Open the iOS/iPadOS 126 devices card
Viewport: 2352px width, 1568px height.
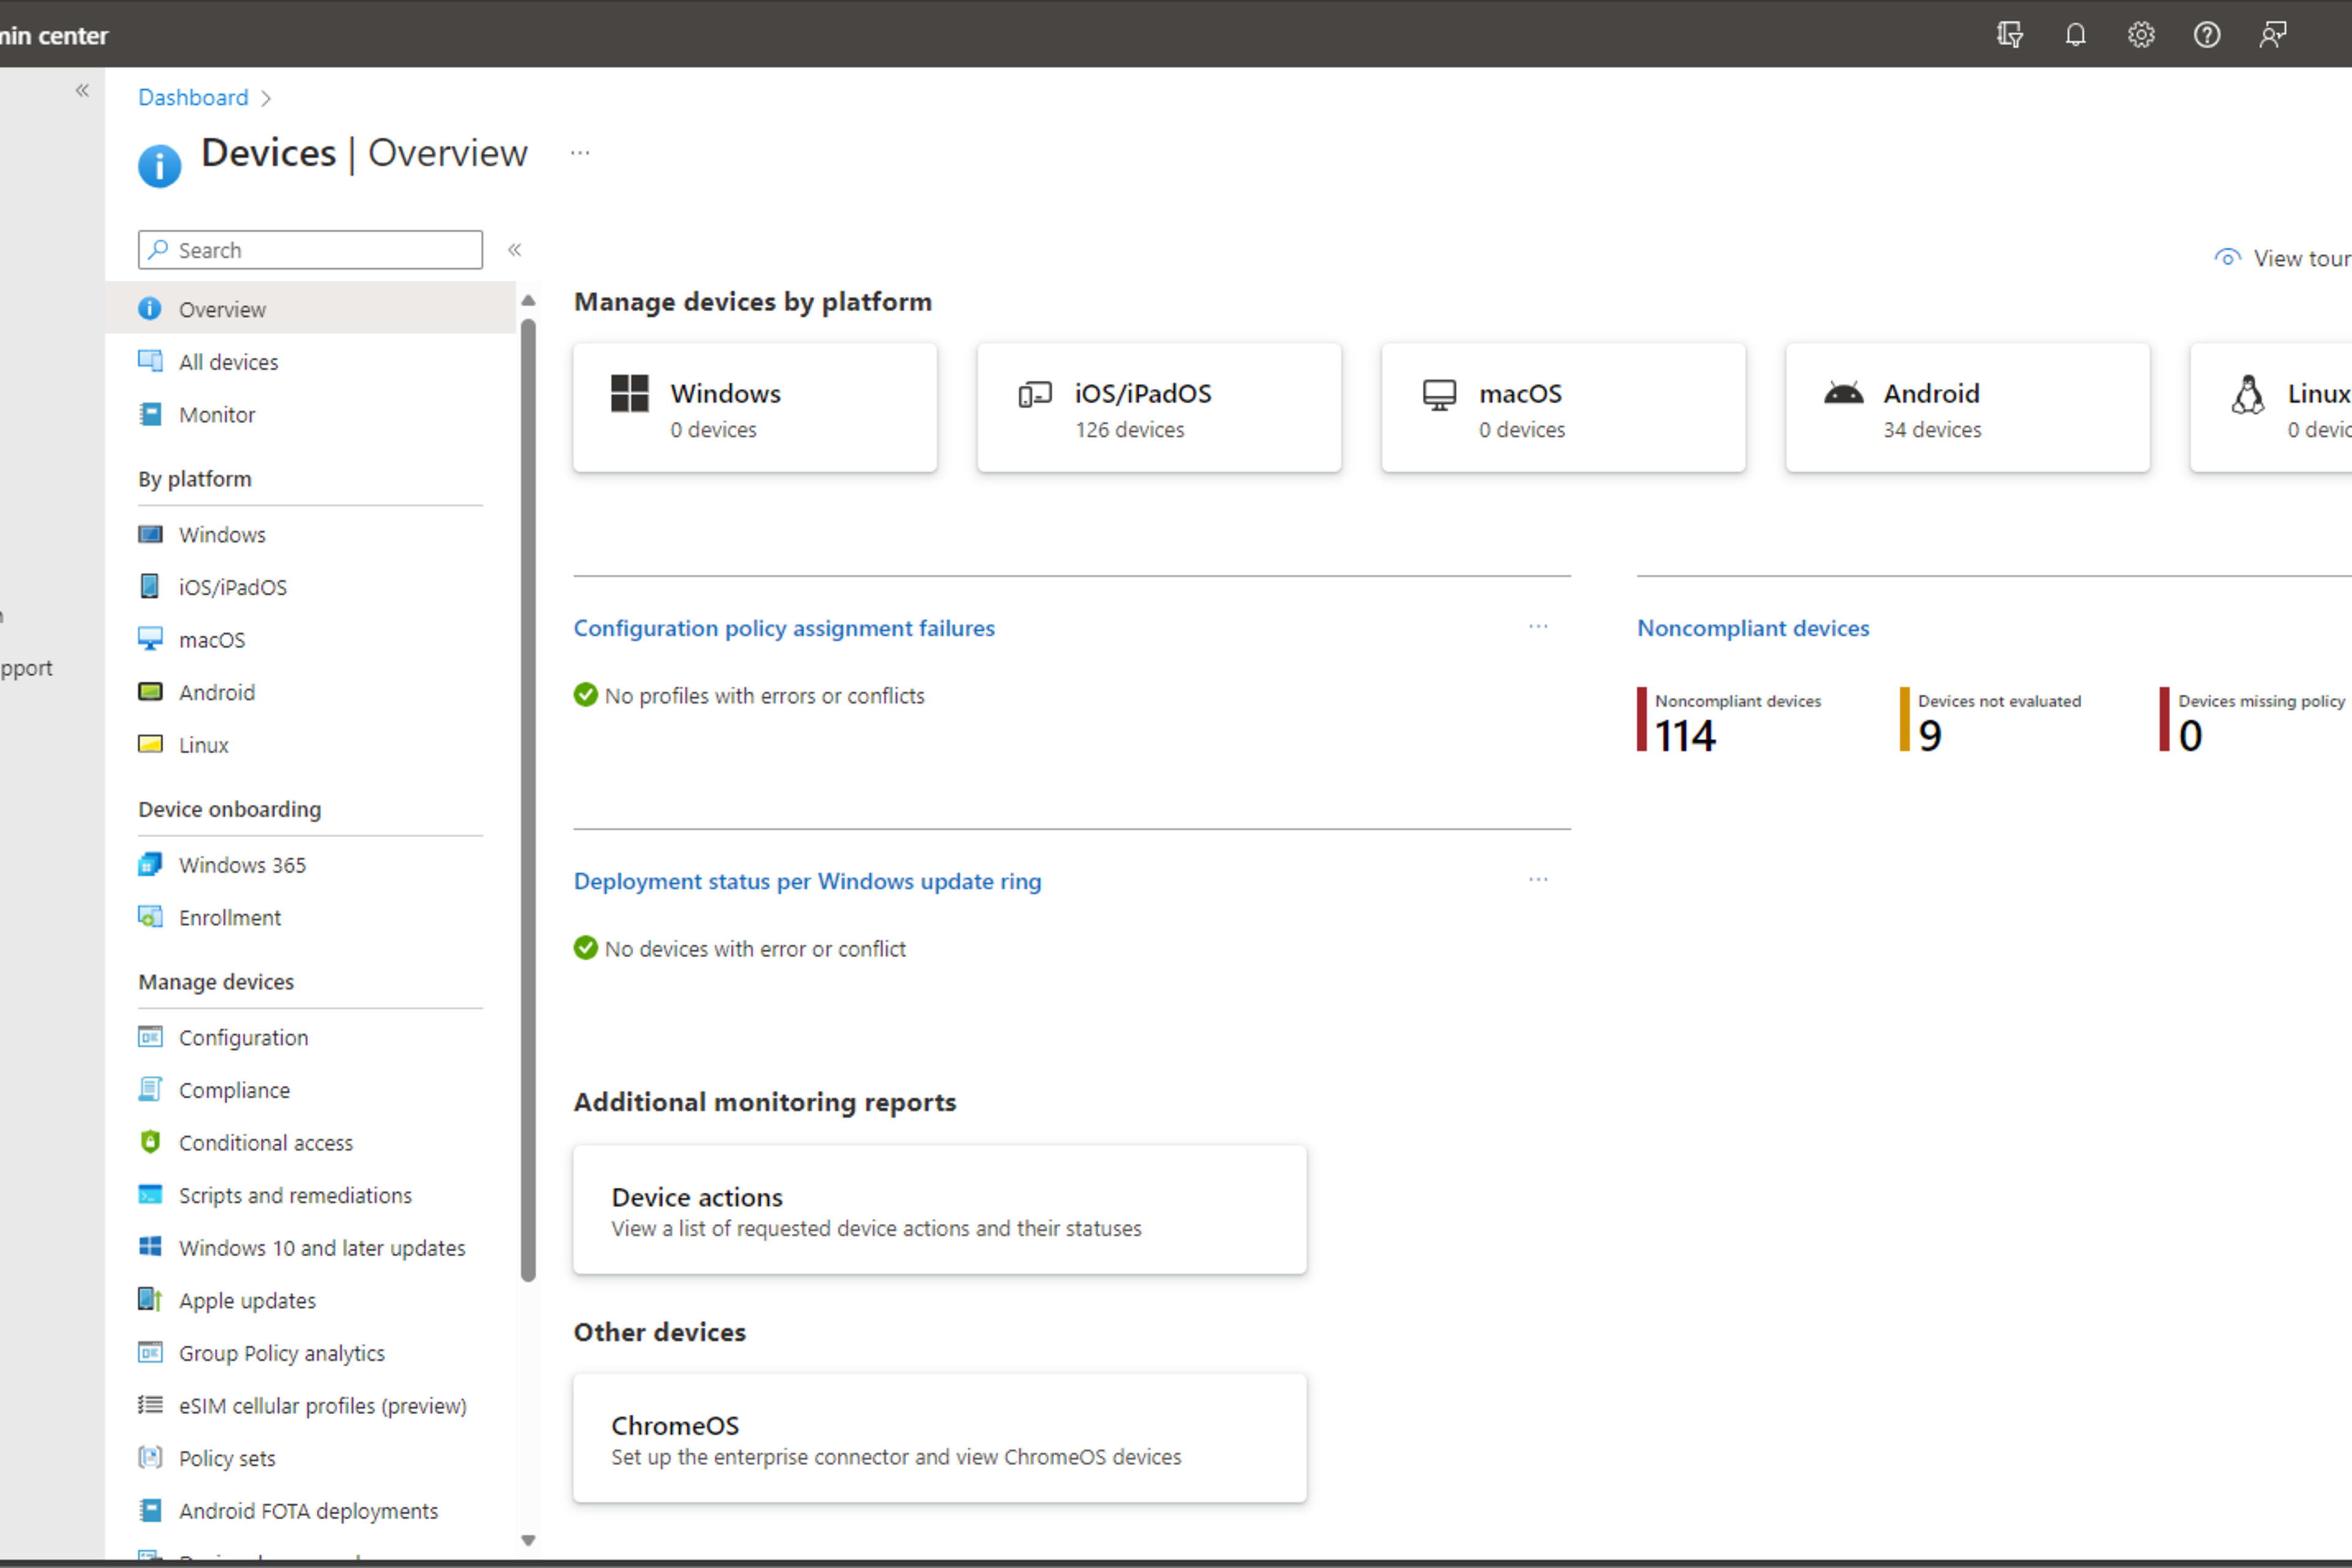coord(1159,408)
